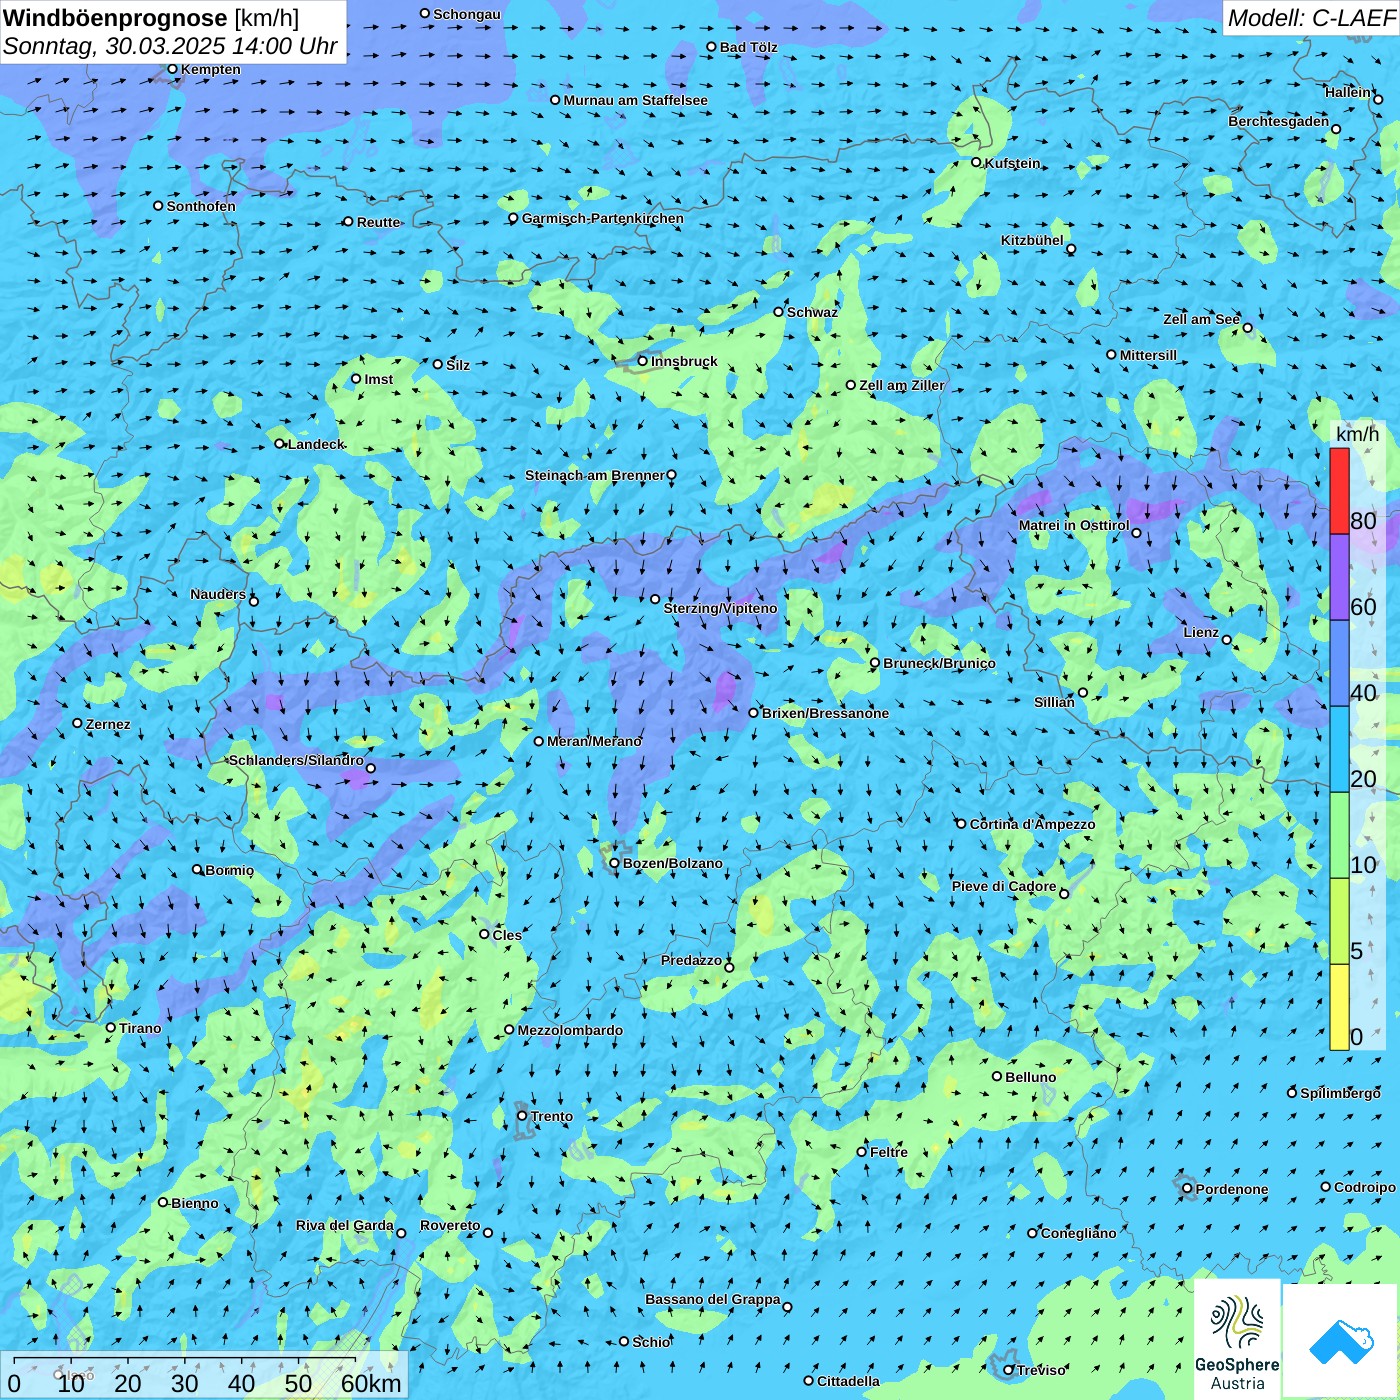
Task: Click the Mezzolombardo city label
Action: [x=570, y=1030]
